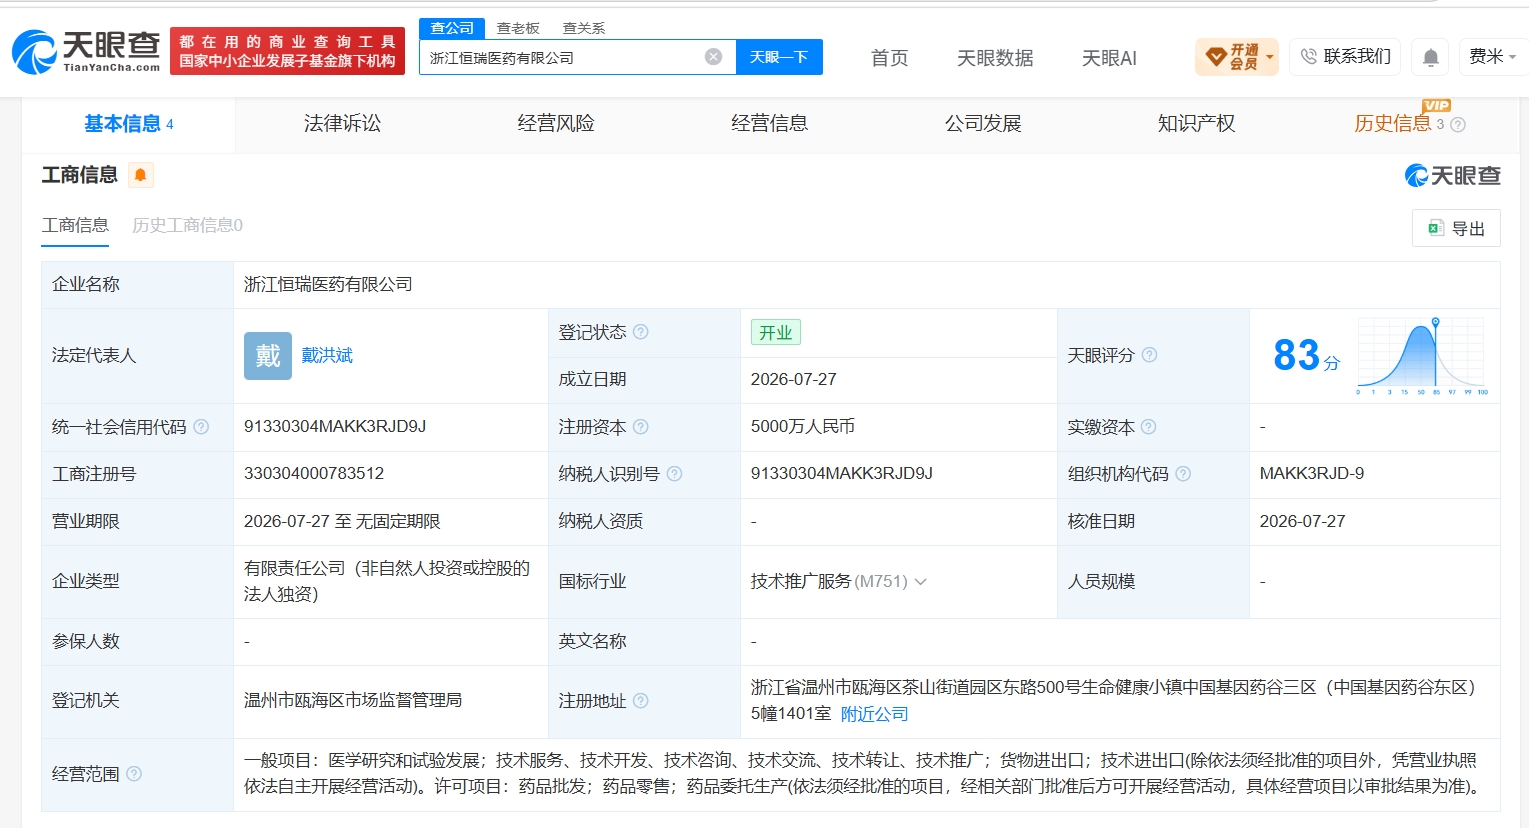This screenshot has width=1529, height=828.
Task: Select registration number 330304000783512
Action: pyautogui.click(x=314, y=474)
